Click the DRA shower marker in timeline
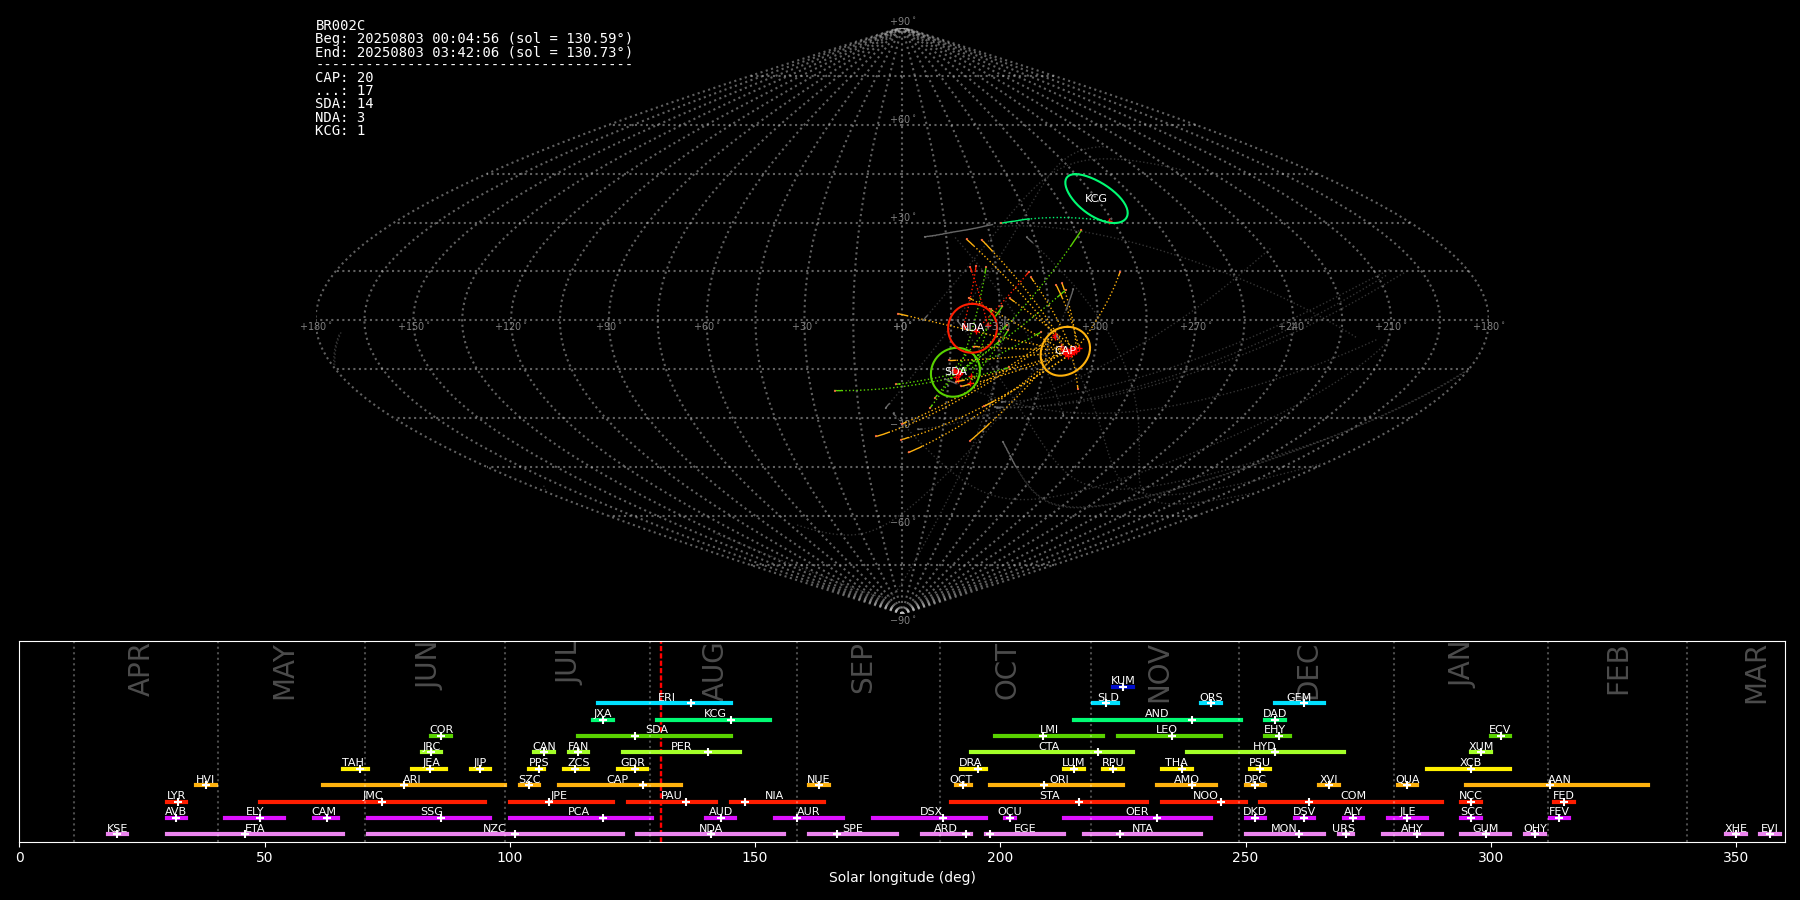1800x900 pixels. click(x=978, y=769)
